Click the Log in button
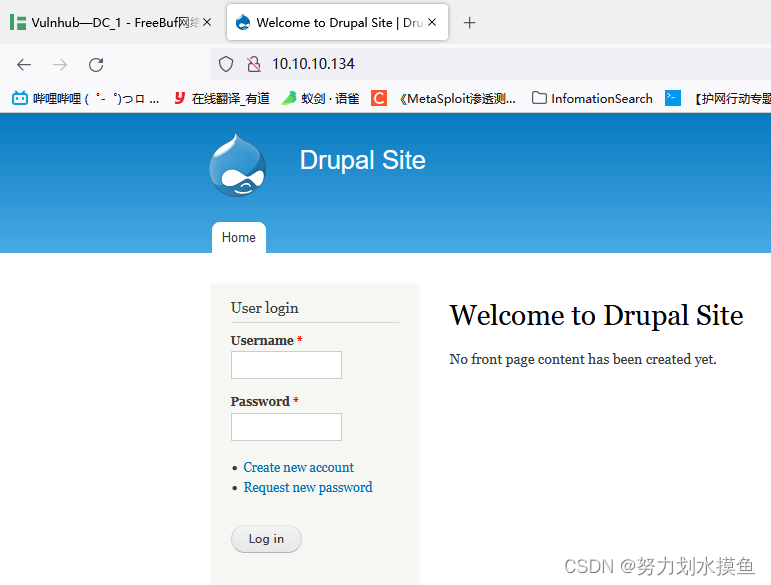The height and width of the screenshot is (585, 771). pos(266,539)
